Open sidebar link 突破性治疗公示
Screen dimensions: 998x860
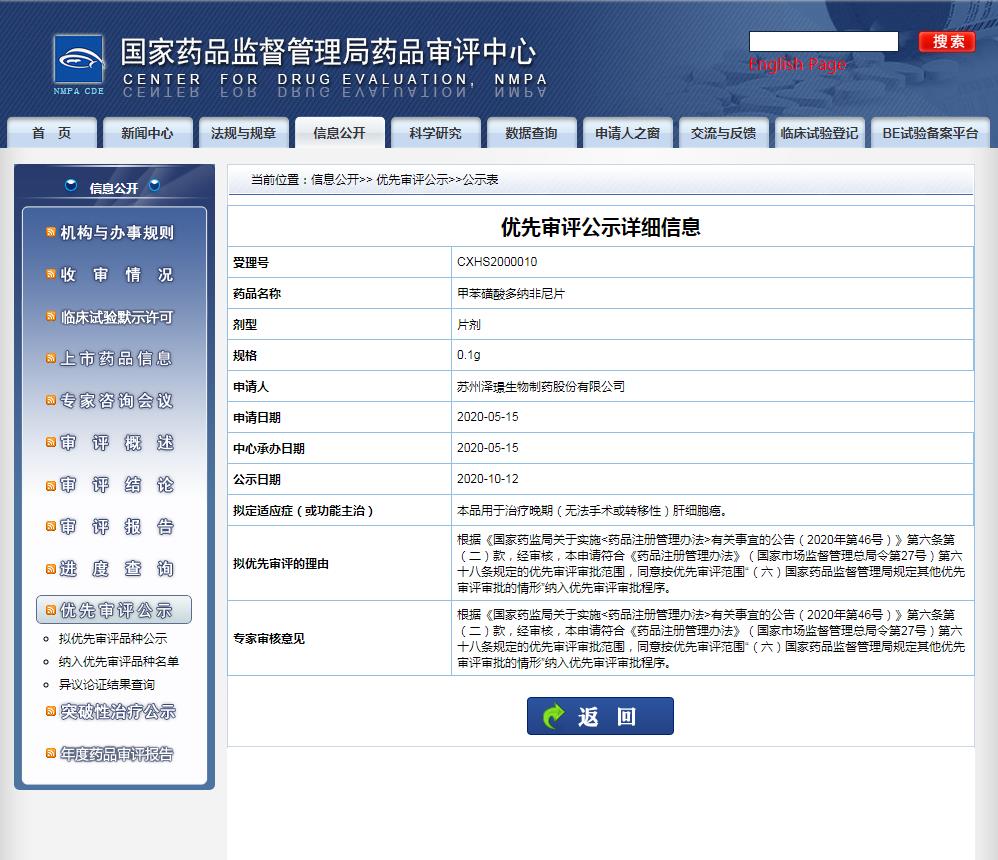(x=118, y=712)
